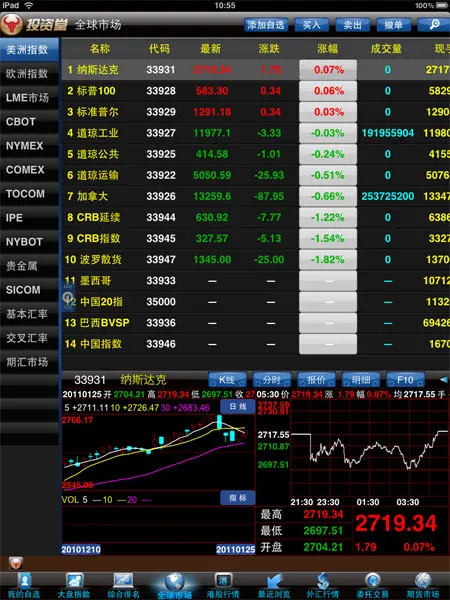Click the large 2719.34 price display
This screenshot has height=600, width=450.
(x=396, y=523)
